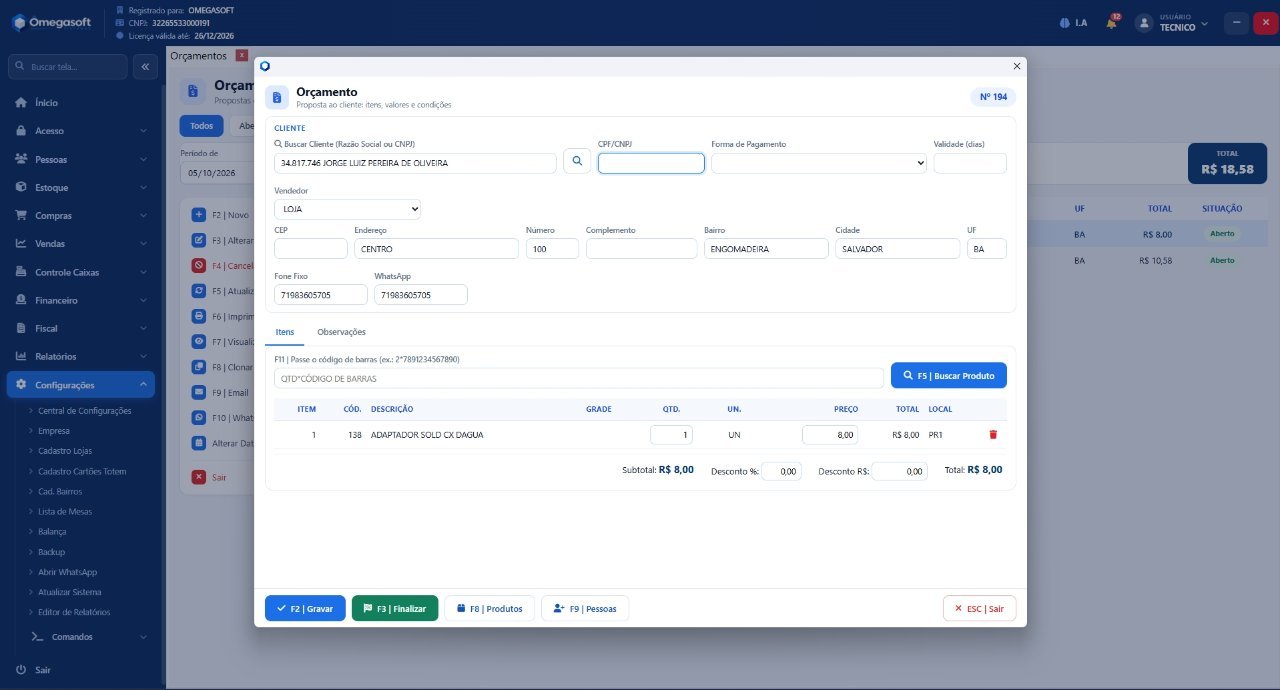Click the F5 refresh icon in background window

click(198, 291)
